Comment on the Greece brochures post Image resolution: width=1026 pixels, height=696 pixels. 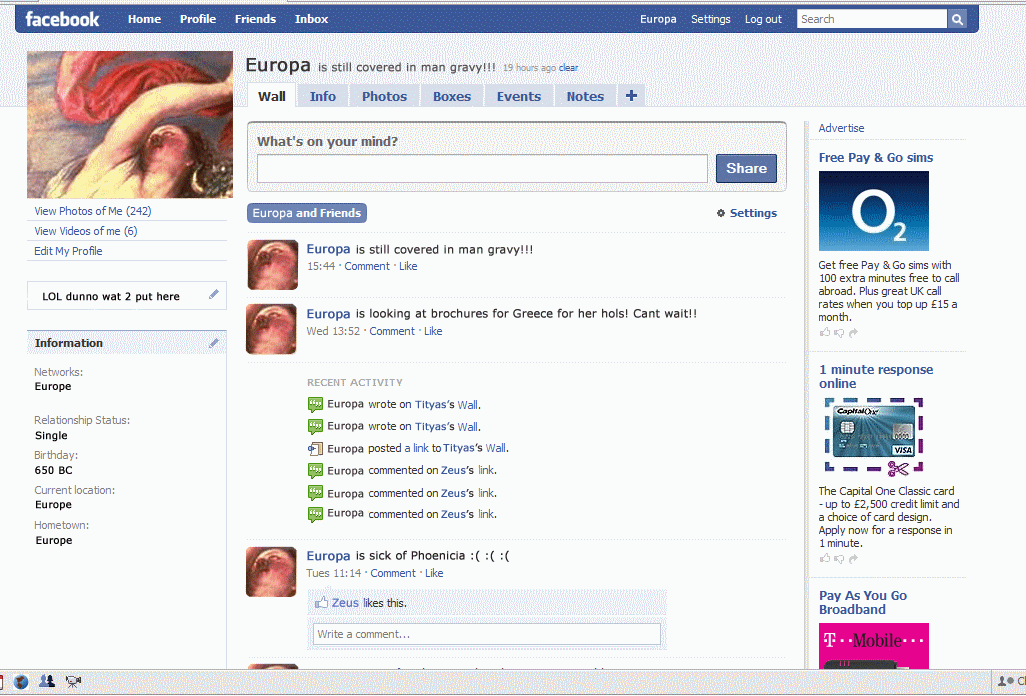click(x=392, y=331)
